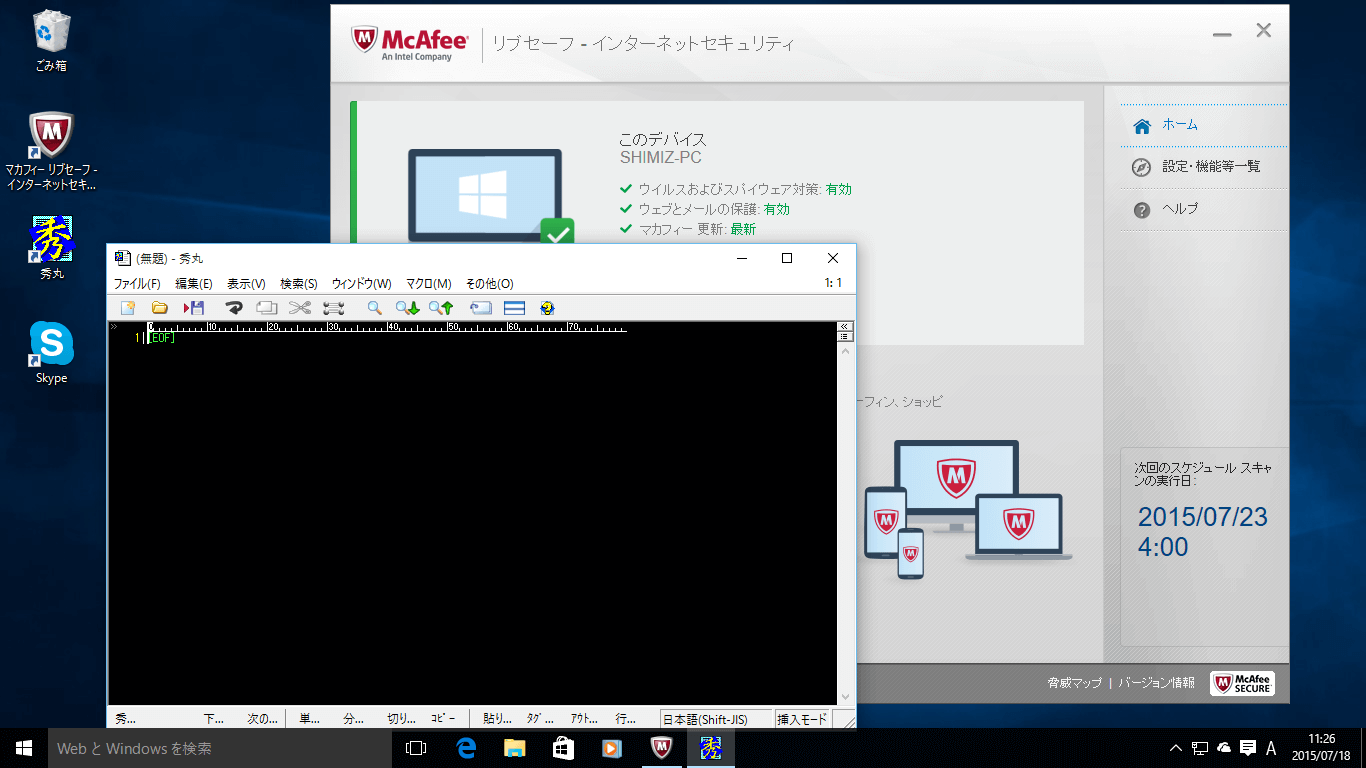Open the ファイル(F) menu

coord(137,284)
